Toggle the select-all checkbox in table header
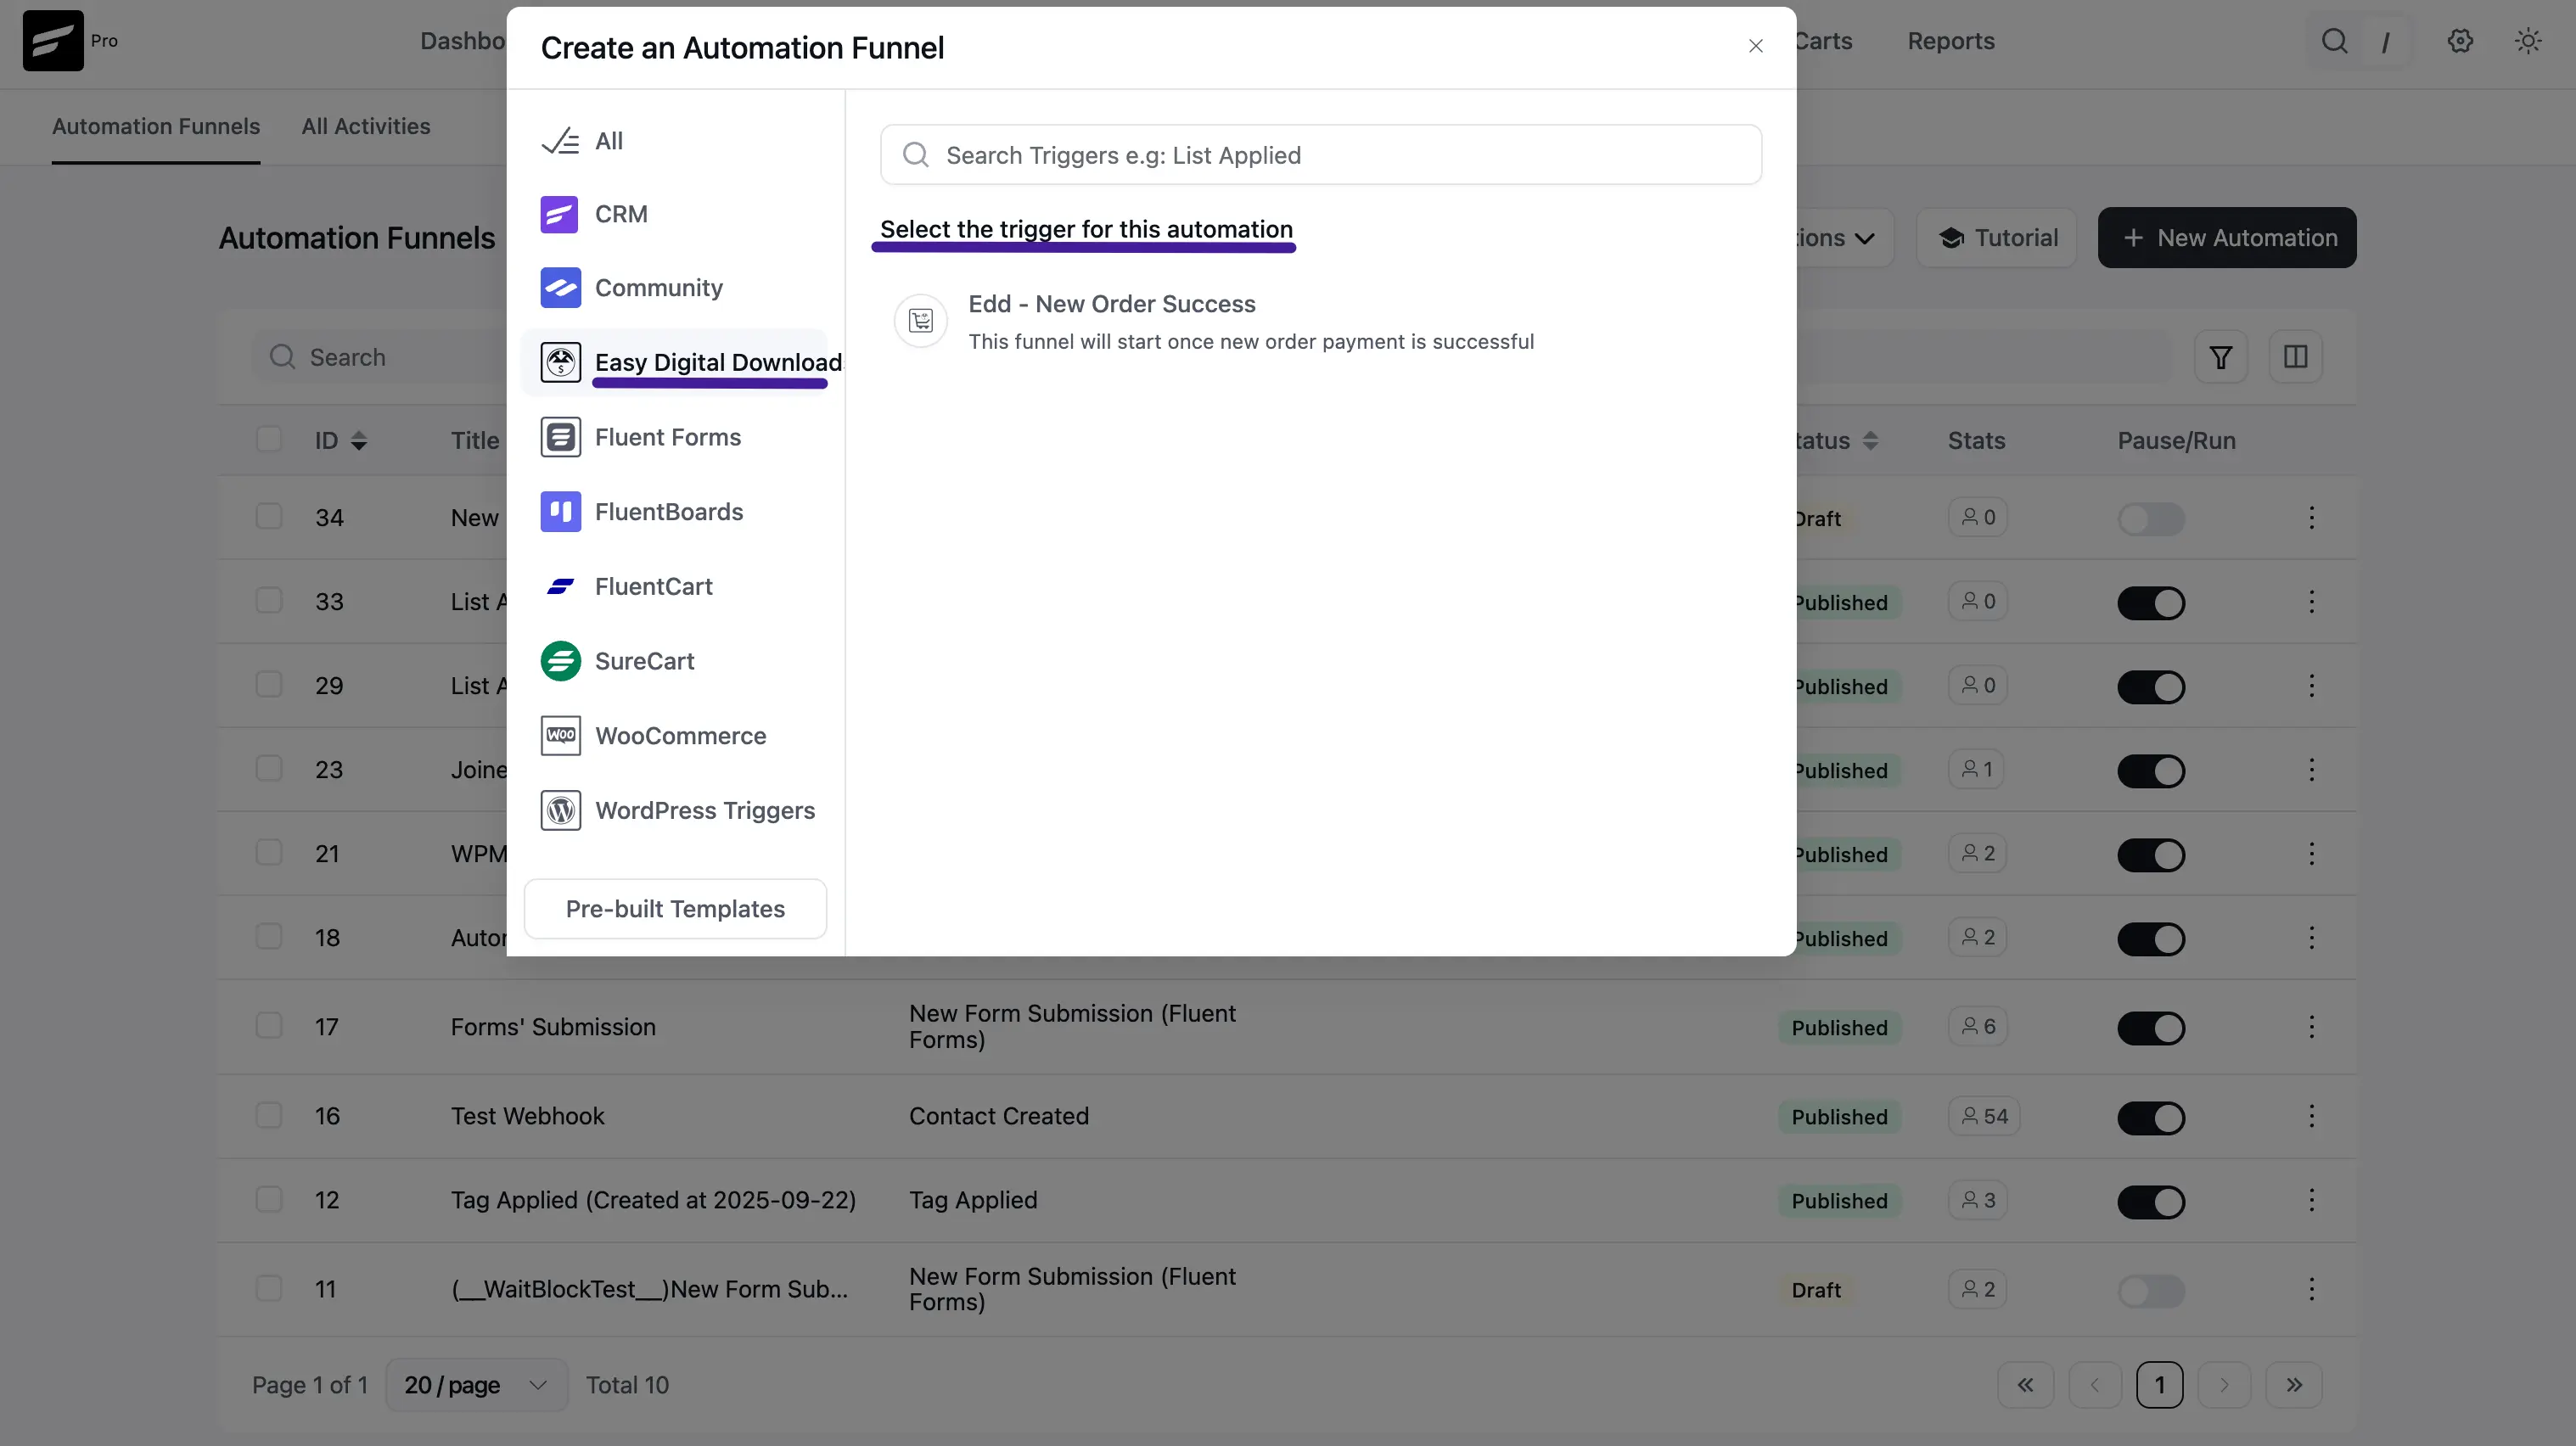Image resolution: width=2576 pixels, height=1446 pixels. tap(268, 440)
